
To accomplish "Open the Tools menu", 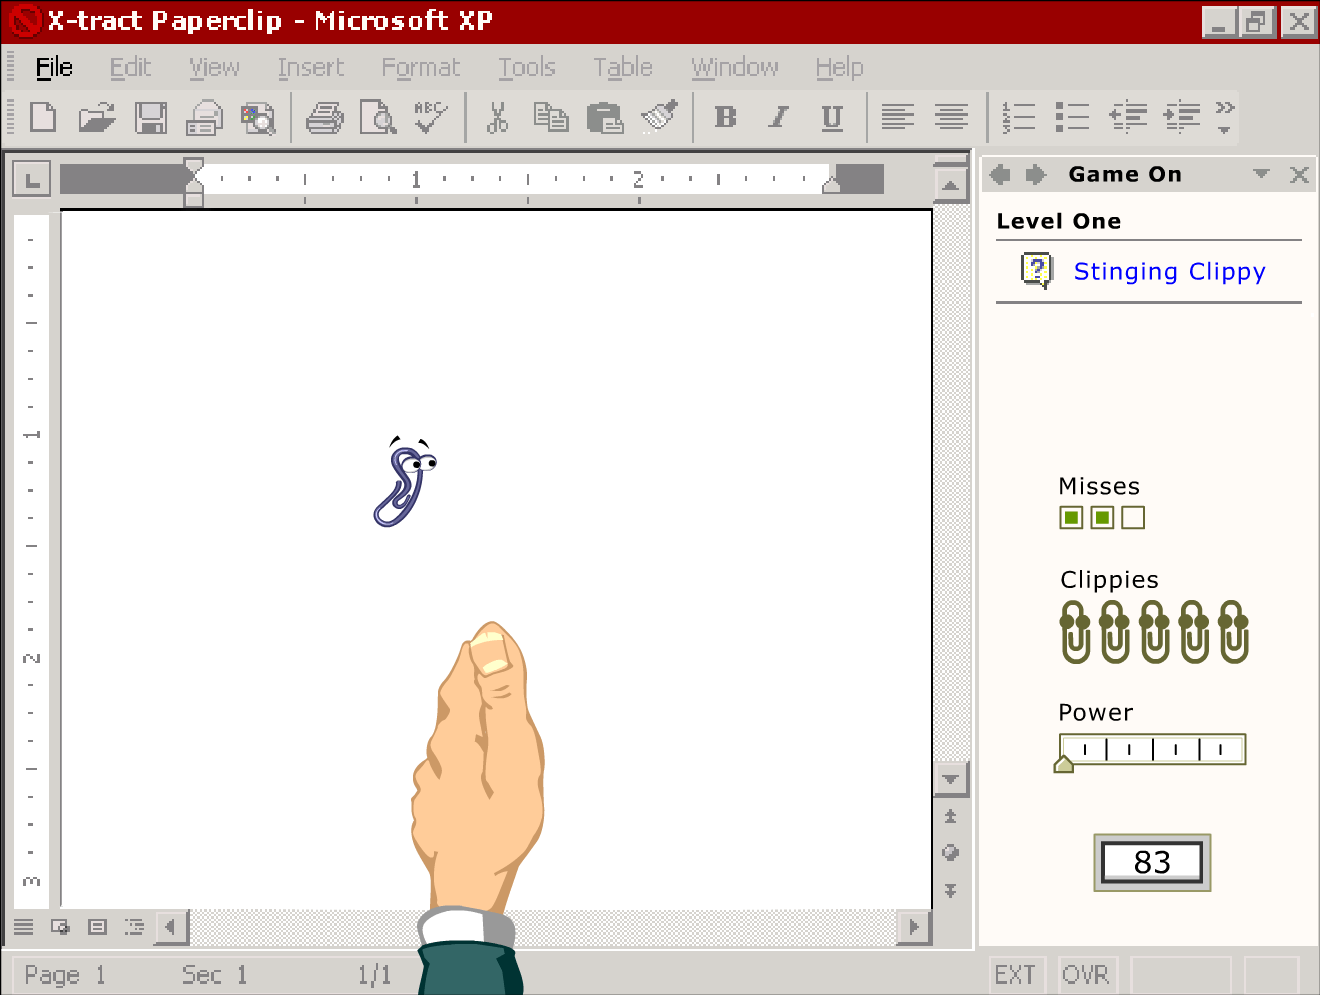I will pos(526,67).
